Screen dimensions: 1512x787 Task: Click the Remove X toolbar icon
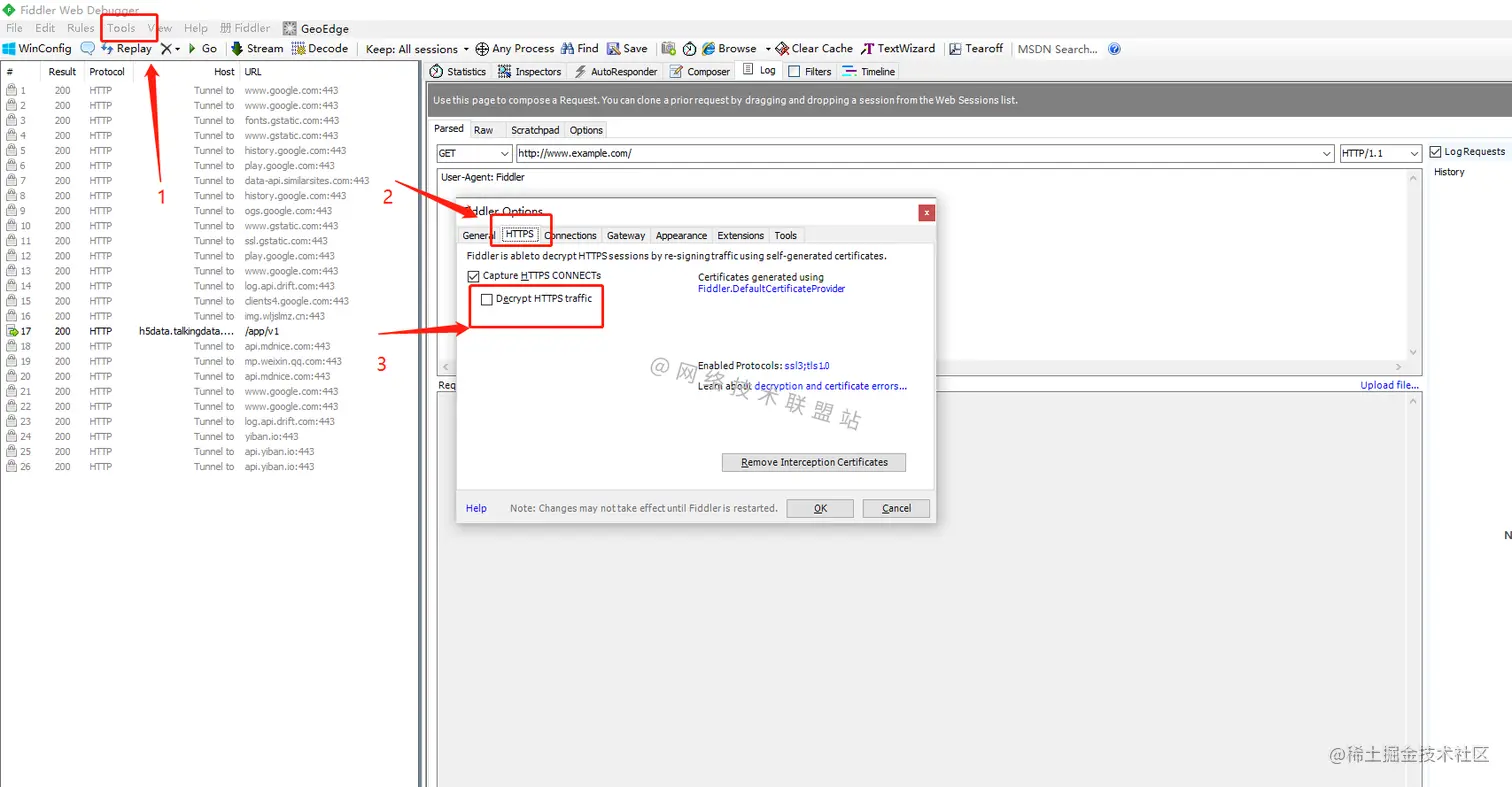click(x=166, y=48)
